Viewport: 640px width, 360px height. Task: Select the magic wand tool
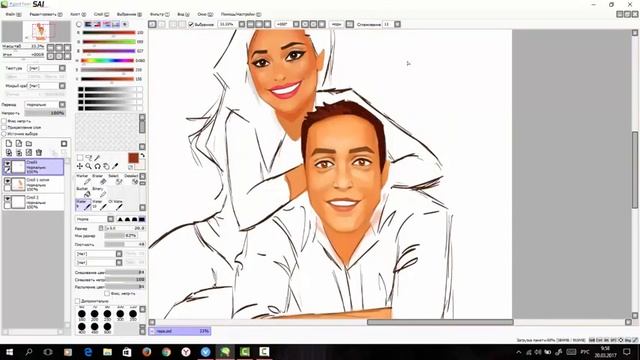click(98, 158)
